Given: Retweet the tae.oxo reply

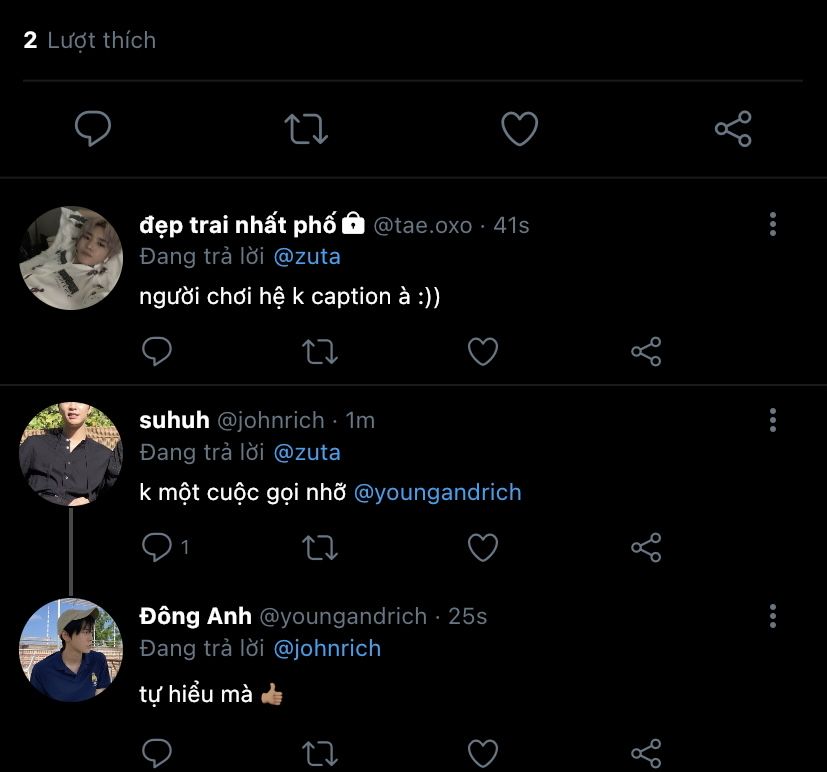Looking at the screenshot, I should 320,351.
